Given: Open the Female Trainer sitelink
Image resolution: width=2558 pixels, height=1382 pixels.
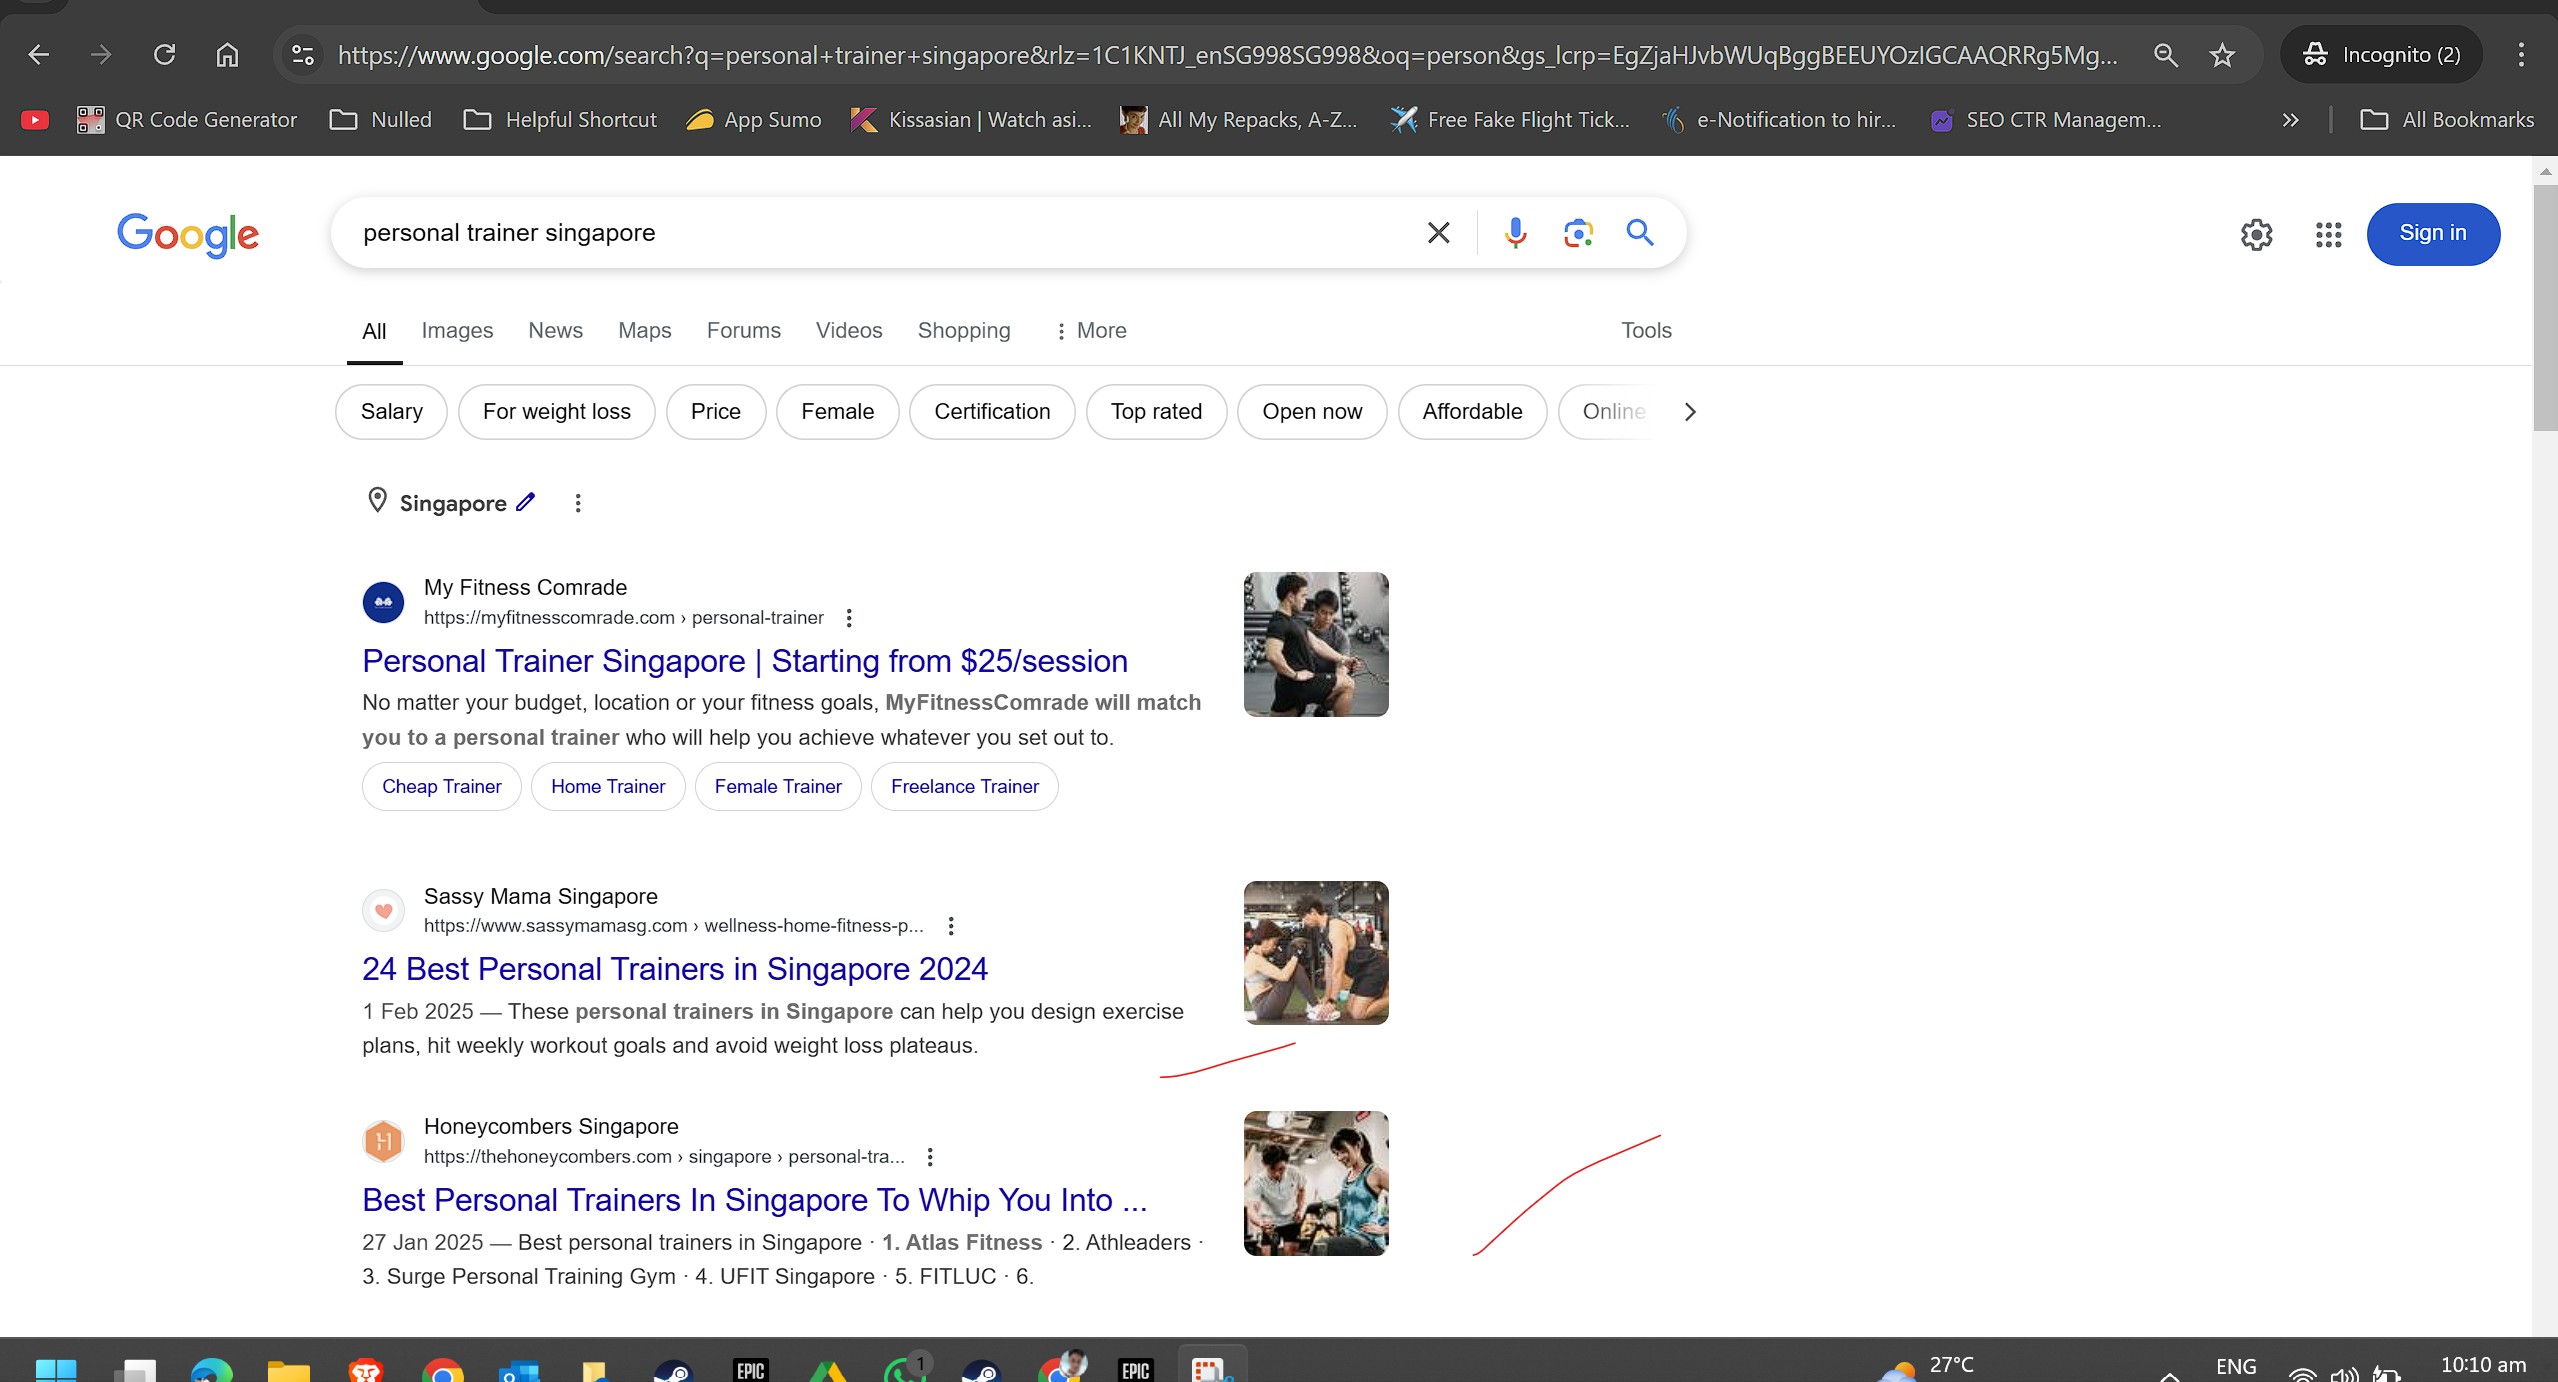Looking at the screenshot, I should tap(778, 786).
